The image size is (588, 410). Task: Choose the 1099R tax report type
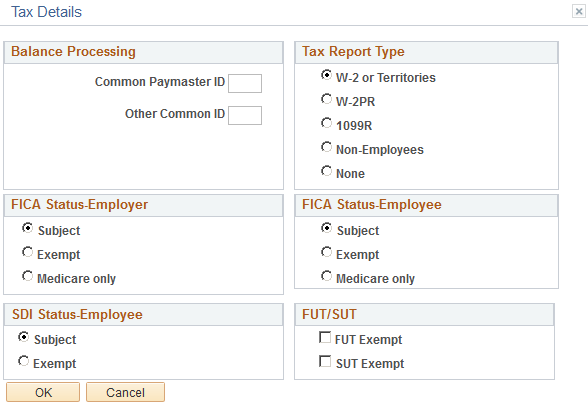pos(327,123)
